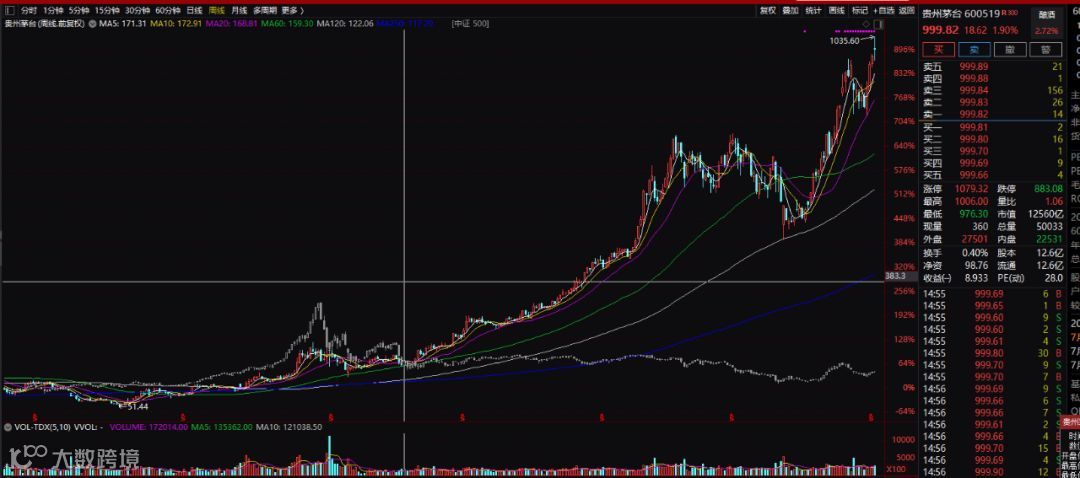1080x478 pixels.
Task: Select the 5分钟 period tab
Action: (x=79, y=10)
